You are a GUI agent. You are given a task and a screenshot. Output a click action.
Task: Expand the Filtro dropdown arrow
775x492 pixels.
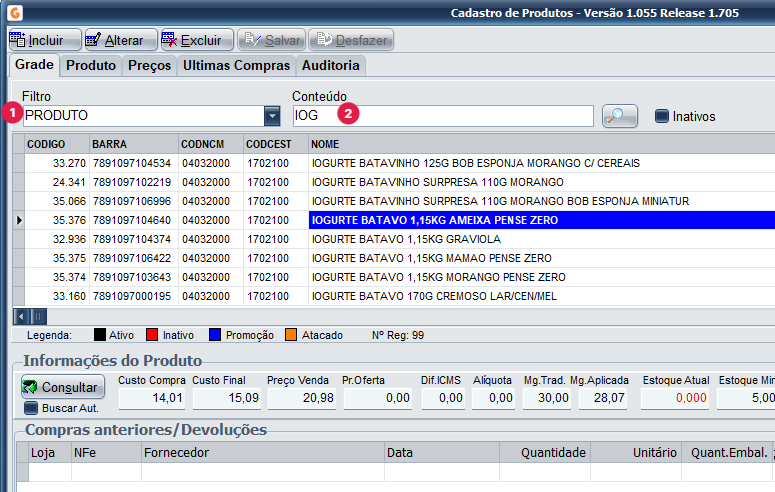[x=272, y=116]
